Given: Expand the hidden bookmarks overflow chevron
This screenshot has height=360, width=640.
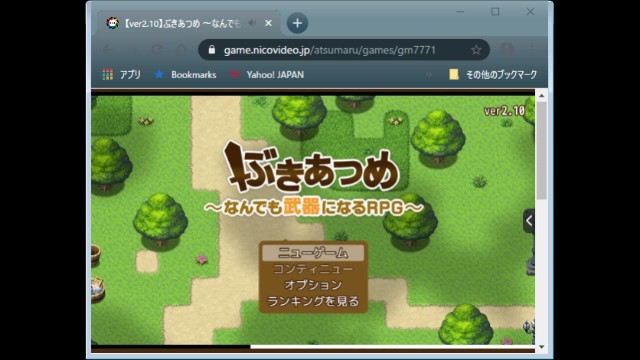Looking at the screenshot, I should 428,75.
